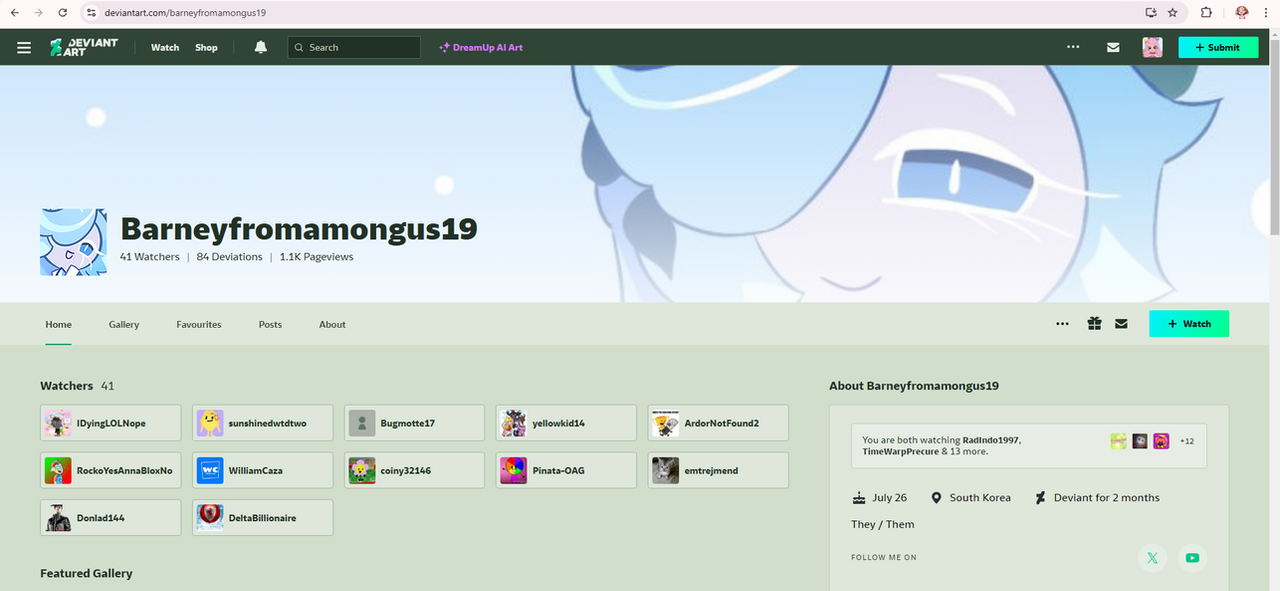Open your account avatar menu

[x=1152, y=47]
